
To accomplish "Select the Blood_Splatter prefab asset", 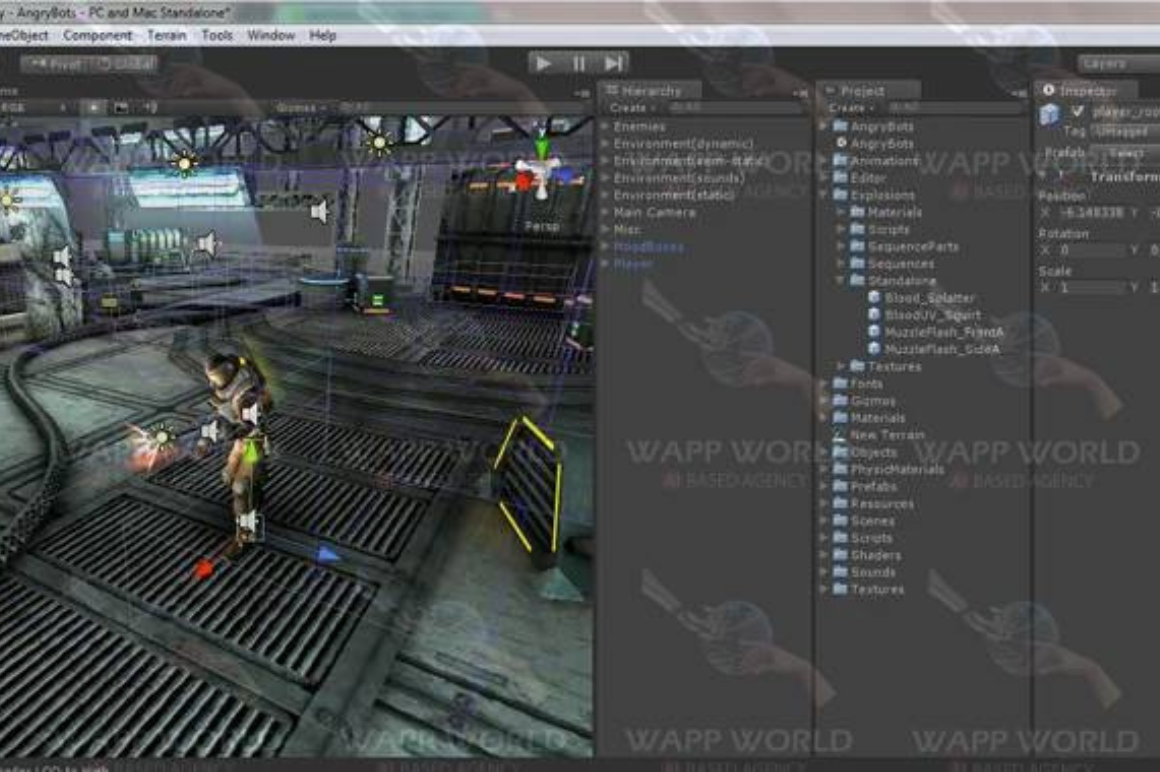I will (x=928, y=298).
